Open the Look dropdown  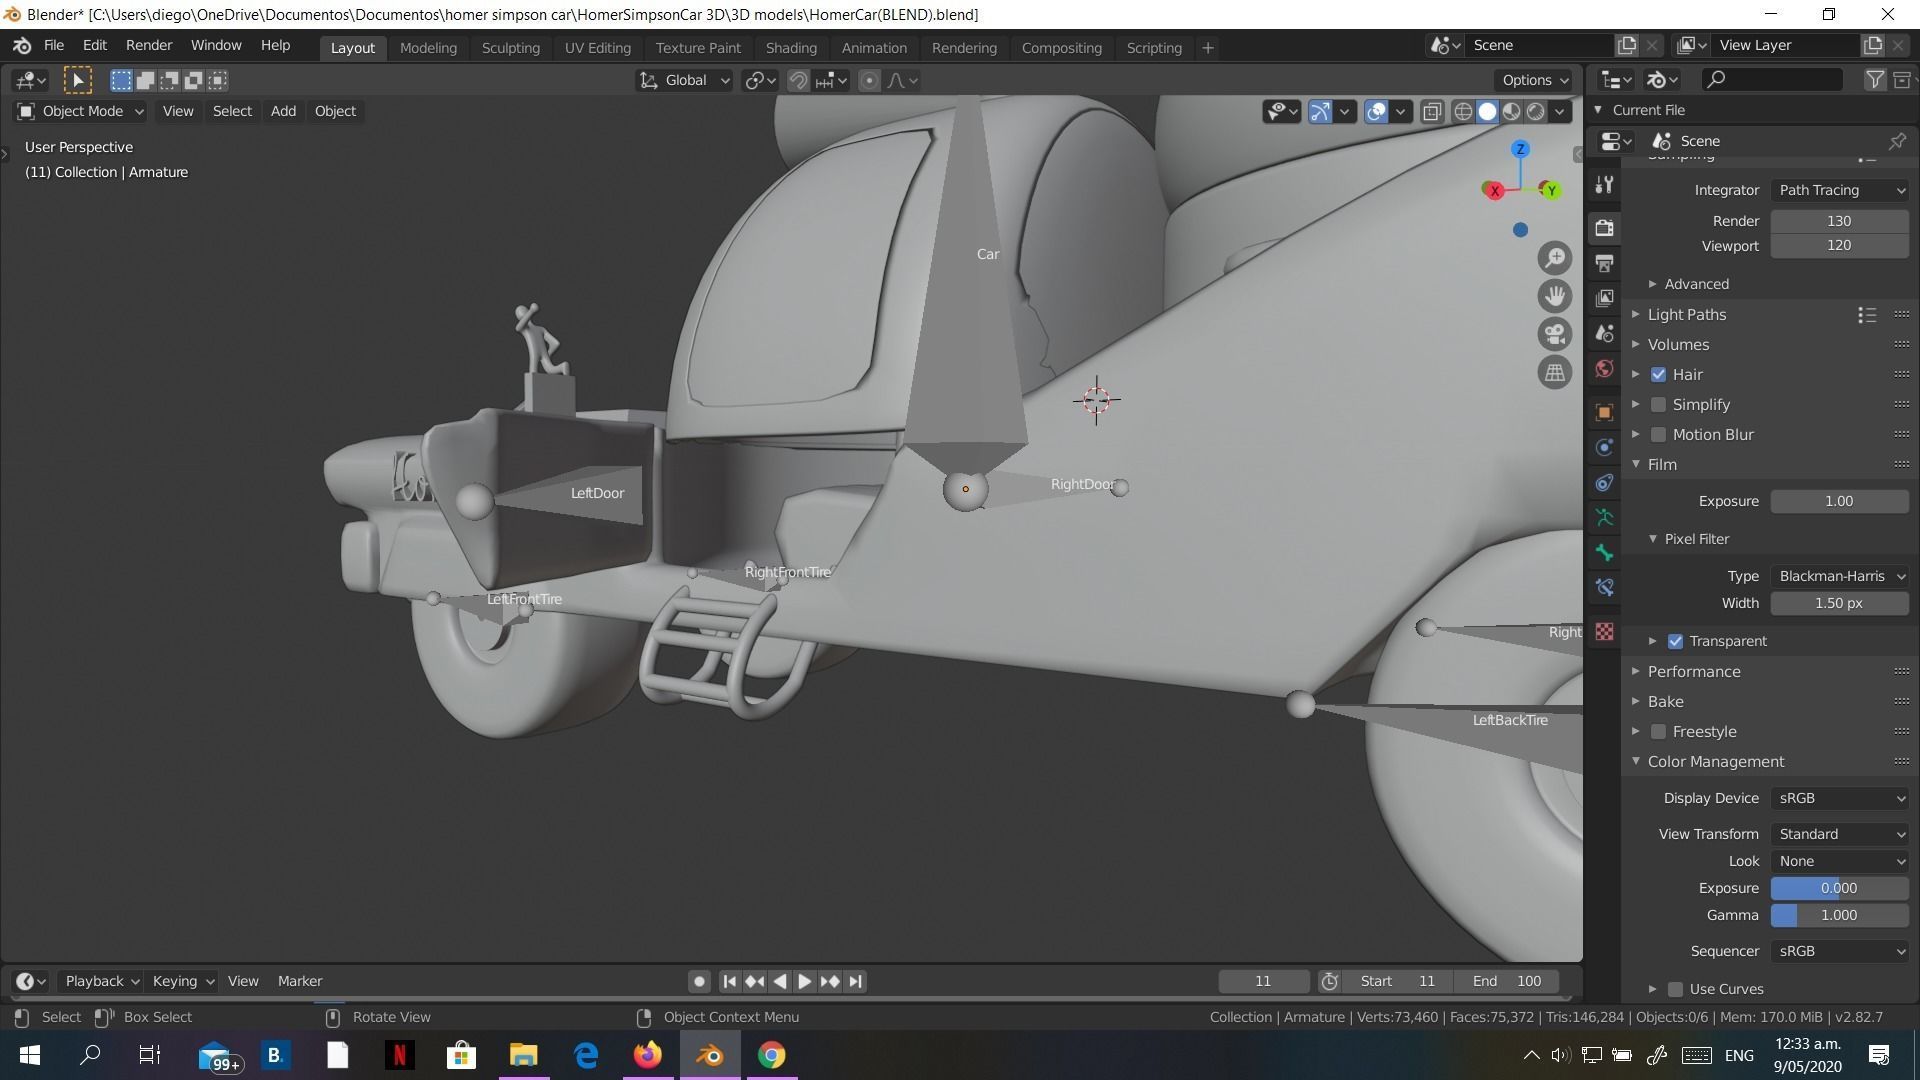1840,861
